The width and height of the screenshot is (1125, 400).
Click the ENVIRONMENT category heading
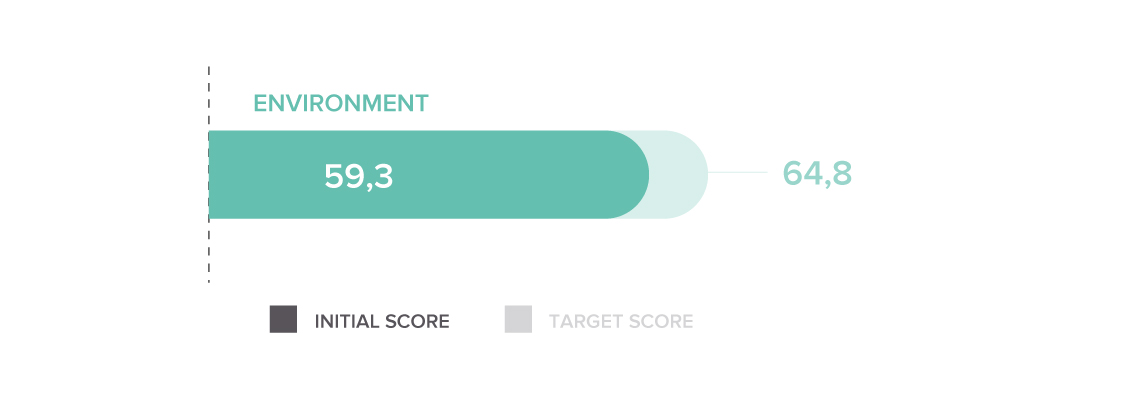[341, 103]
